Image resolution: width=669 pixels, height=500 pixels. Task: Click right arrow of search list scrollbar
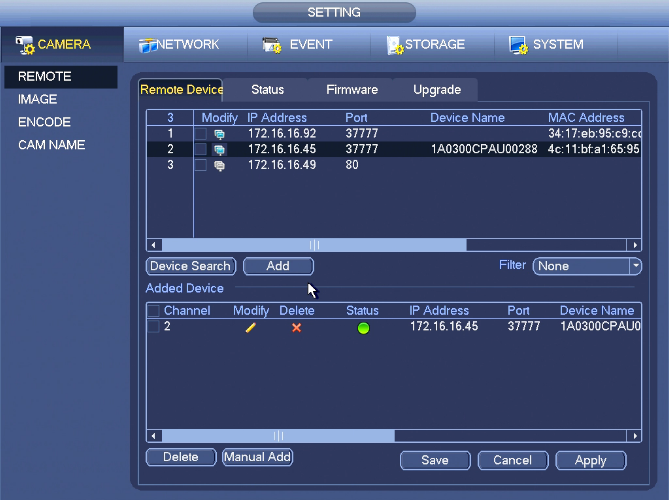(634, 245)
